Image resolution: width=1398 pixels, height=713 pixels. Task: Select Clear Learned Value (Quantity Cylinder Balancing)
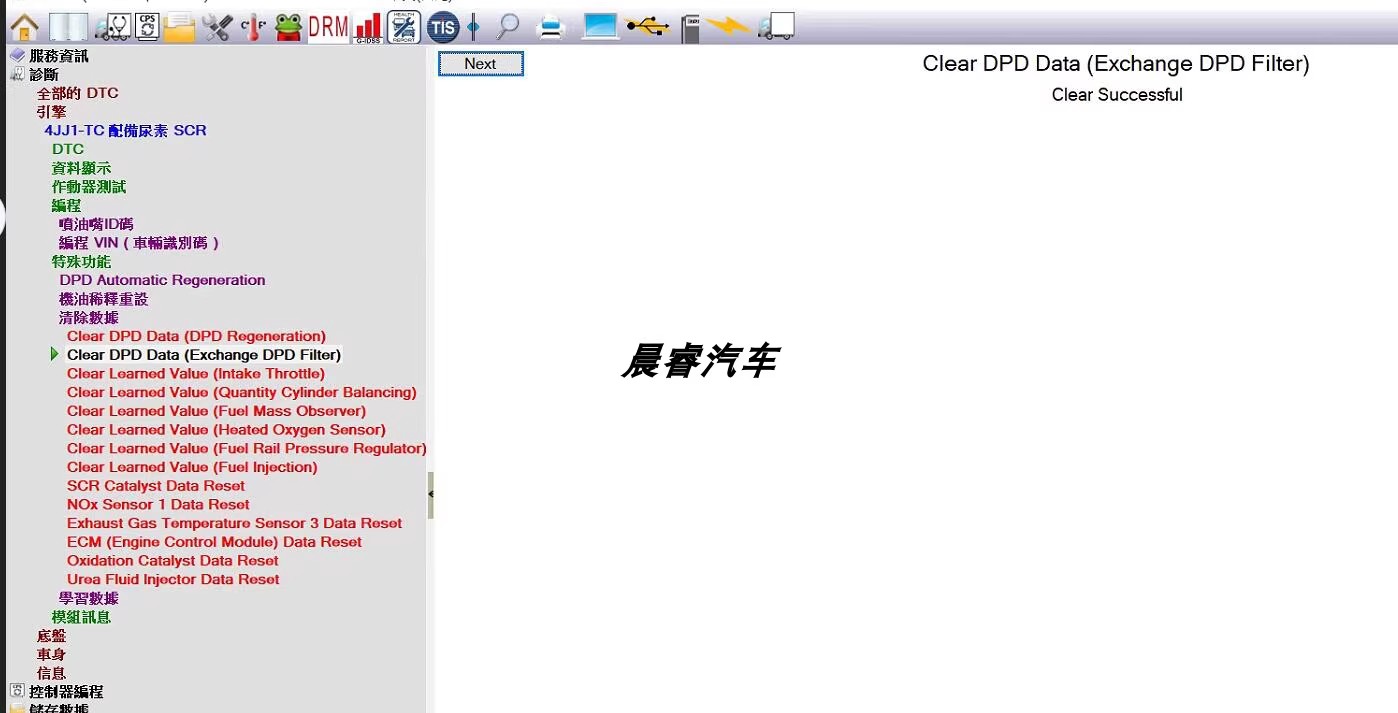click(242, 392)
